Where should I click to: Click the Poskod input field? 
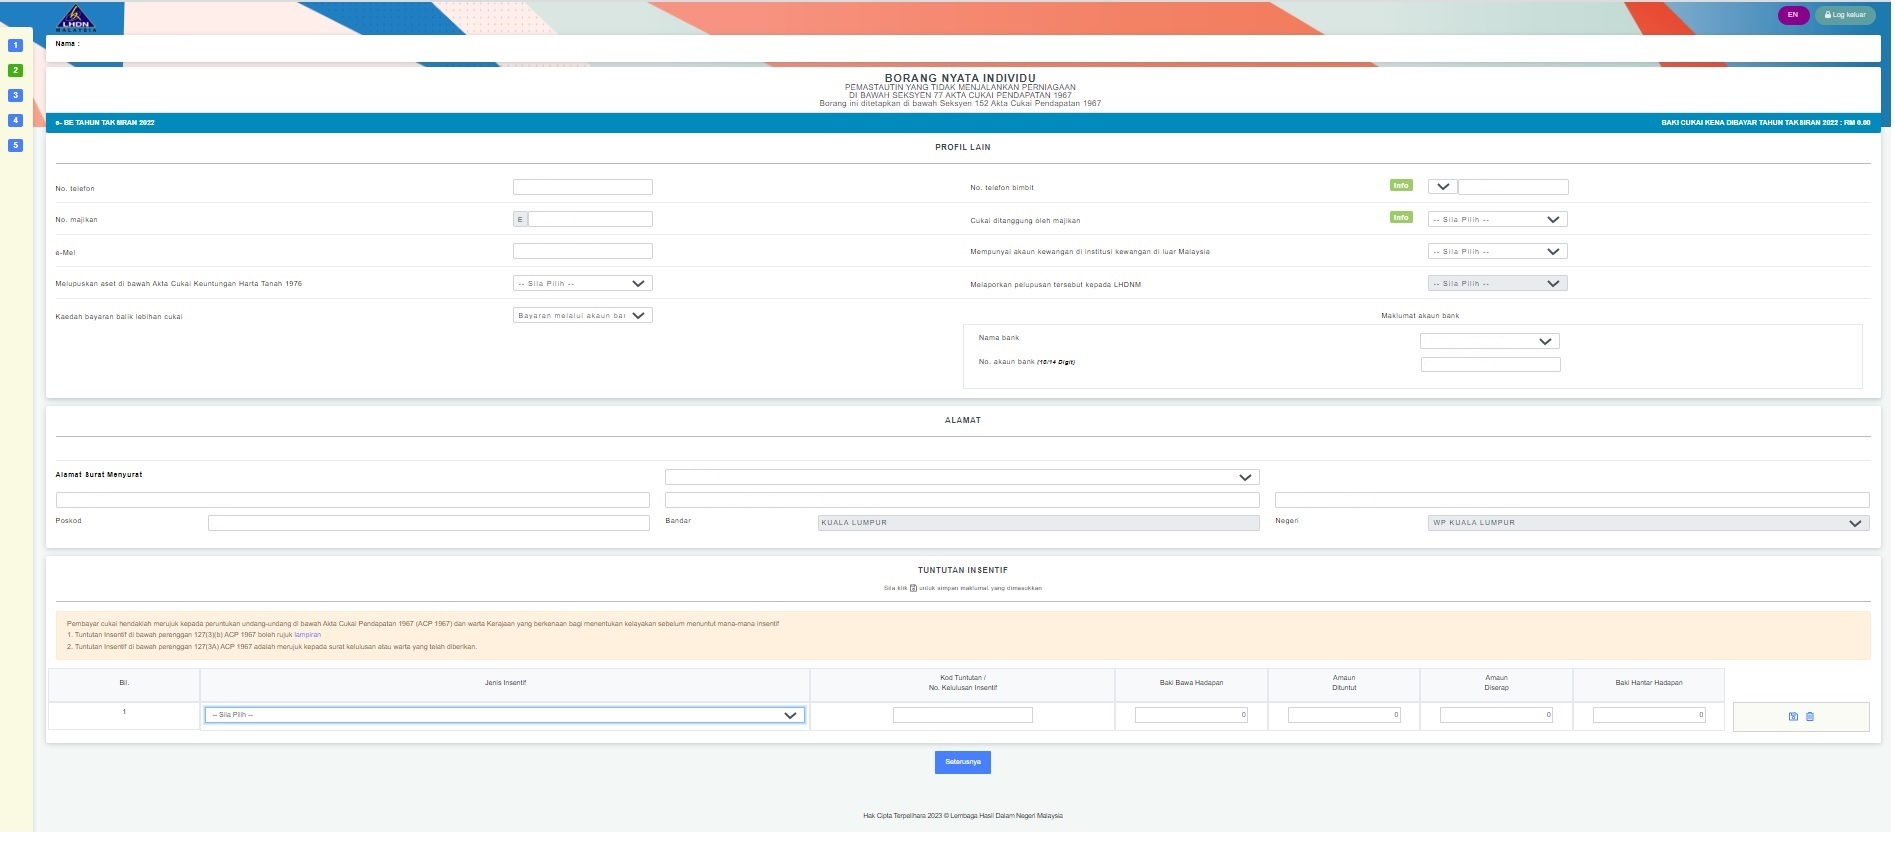(x=428, y=523)
